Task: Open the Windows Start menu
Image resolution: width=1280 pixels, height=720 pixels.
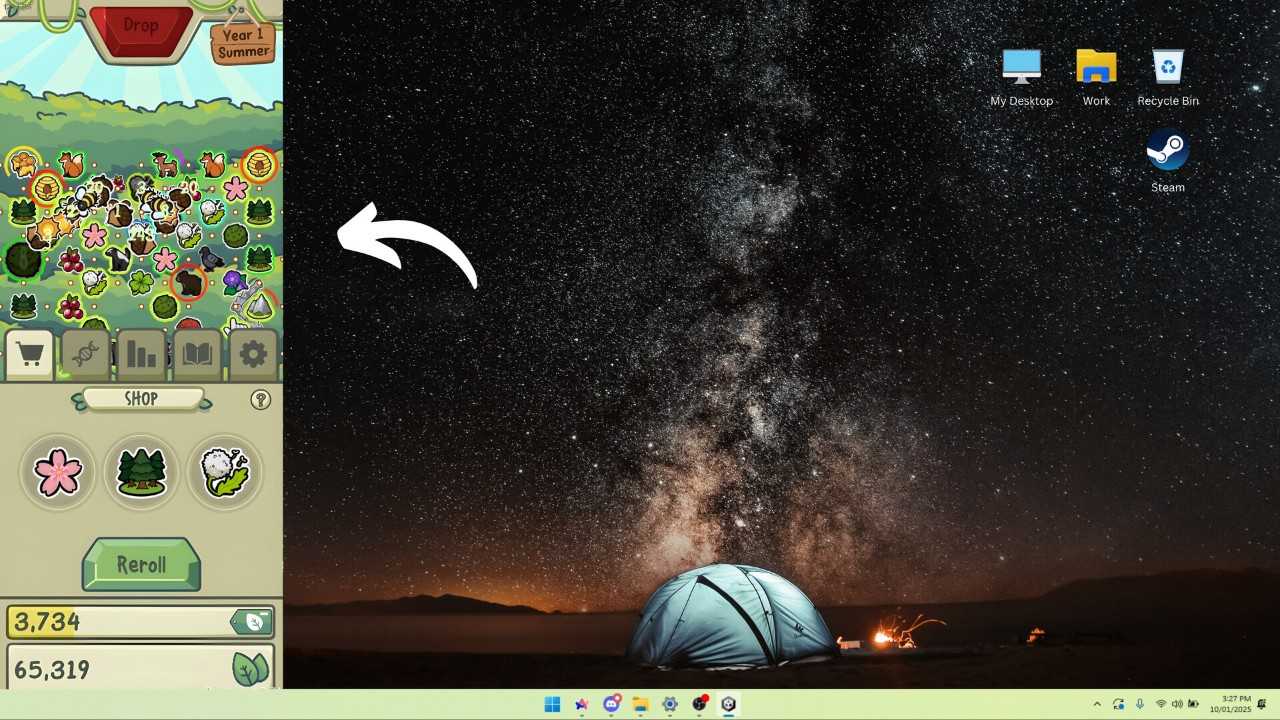Action: pos(552,704)
